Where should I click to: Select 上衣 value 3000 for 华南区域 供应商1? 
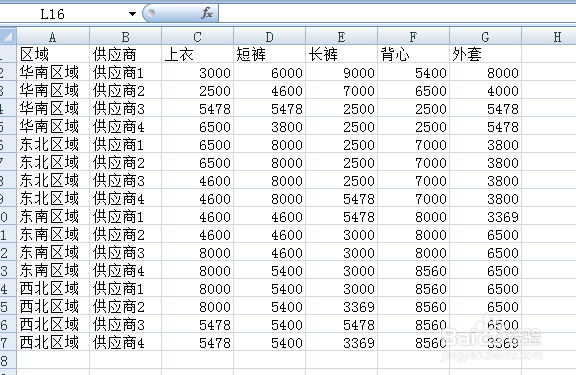[197, 72]
